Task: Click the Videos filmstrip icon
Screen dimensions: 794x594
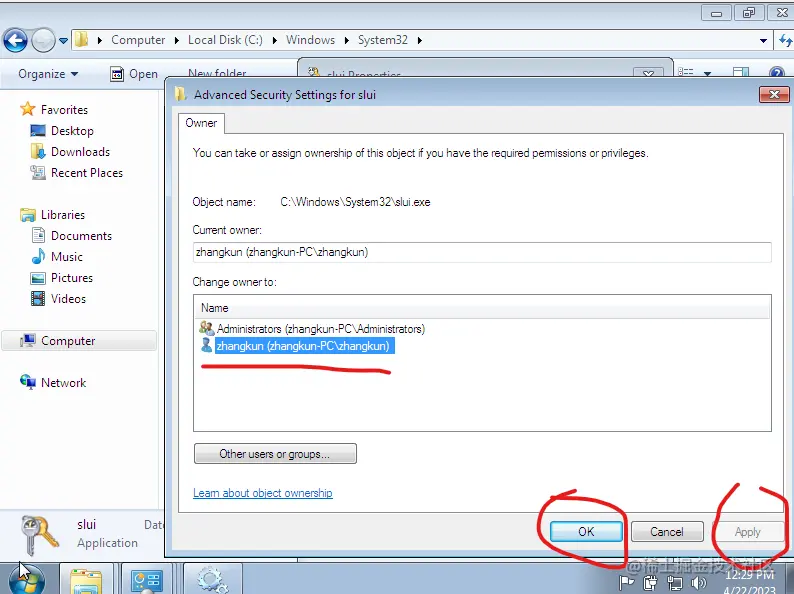Action: point(38,298)
